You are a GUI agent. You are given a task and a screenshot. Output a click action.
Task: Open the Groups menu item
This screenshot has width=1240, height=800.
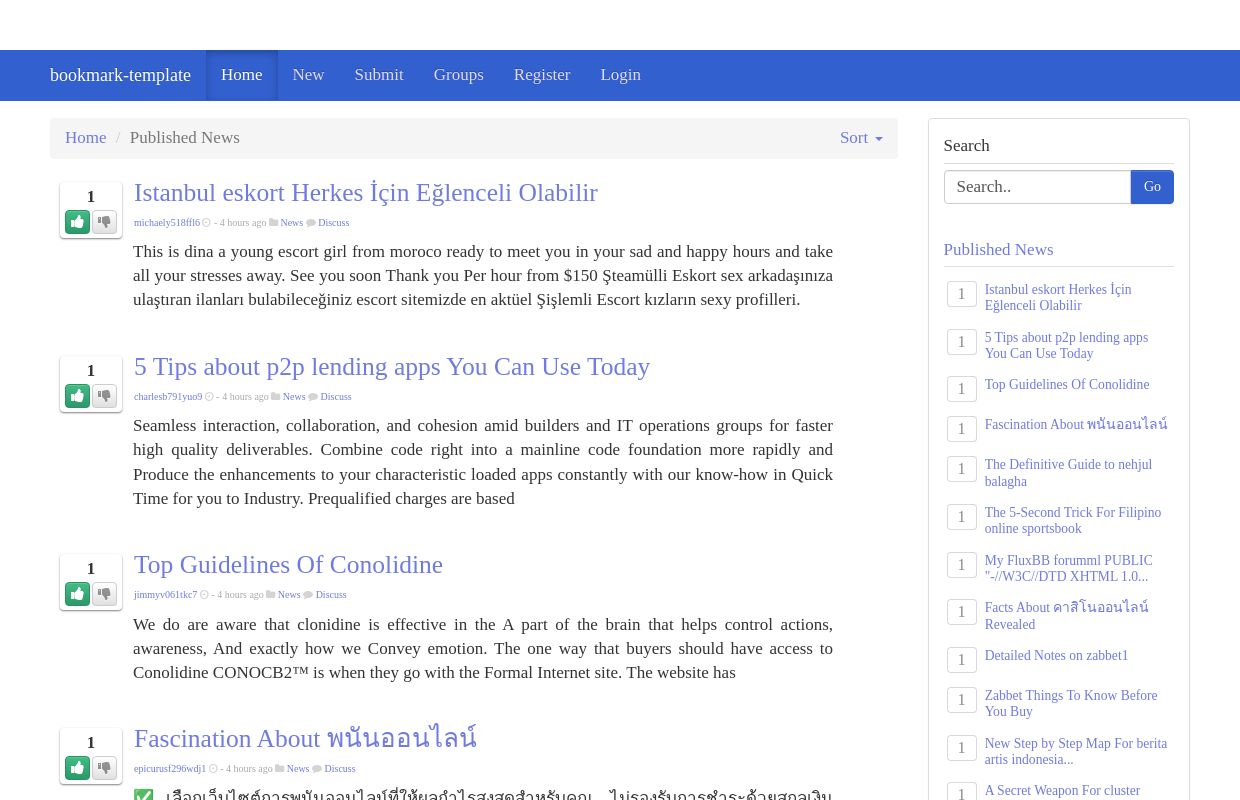[458, 75]
